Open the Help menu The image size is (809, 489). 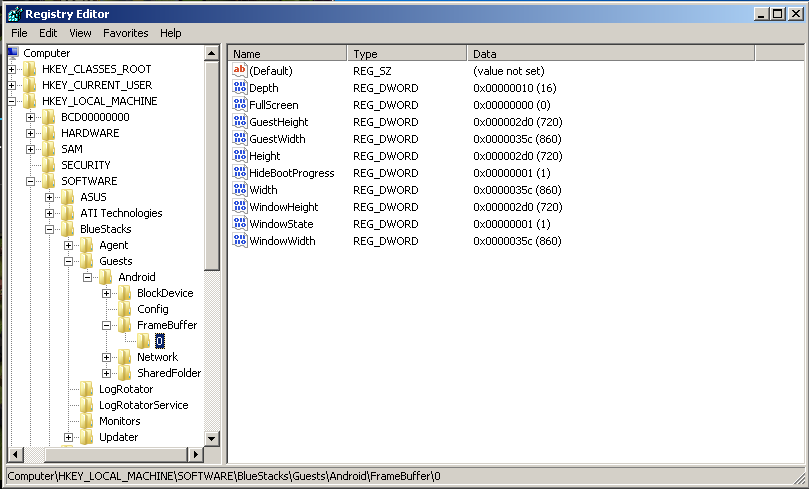170,33
